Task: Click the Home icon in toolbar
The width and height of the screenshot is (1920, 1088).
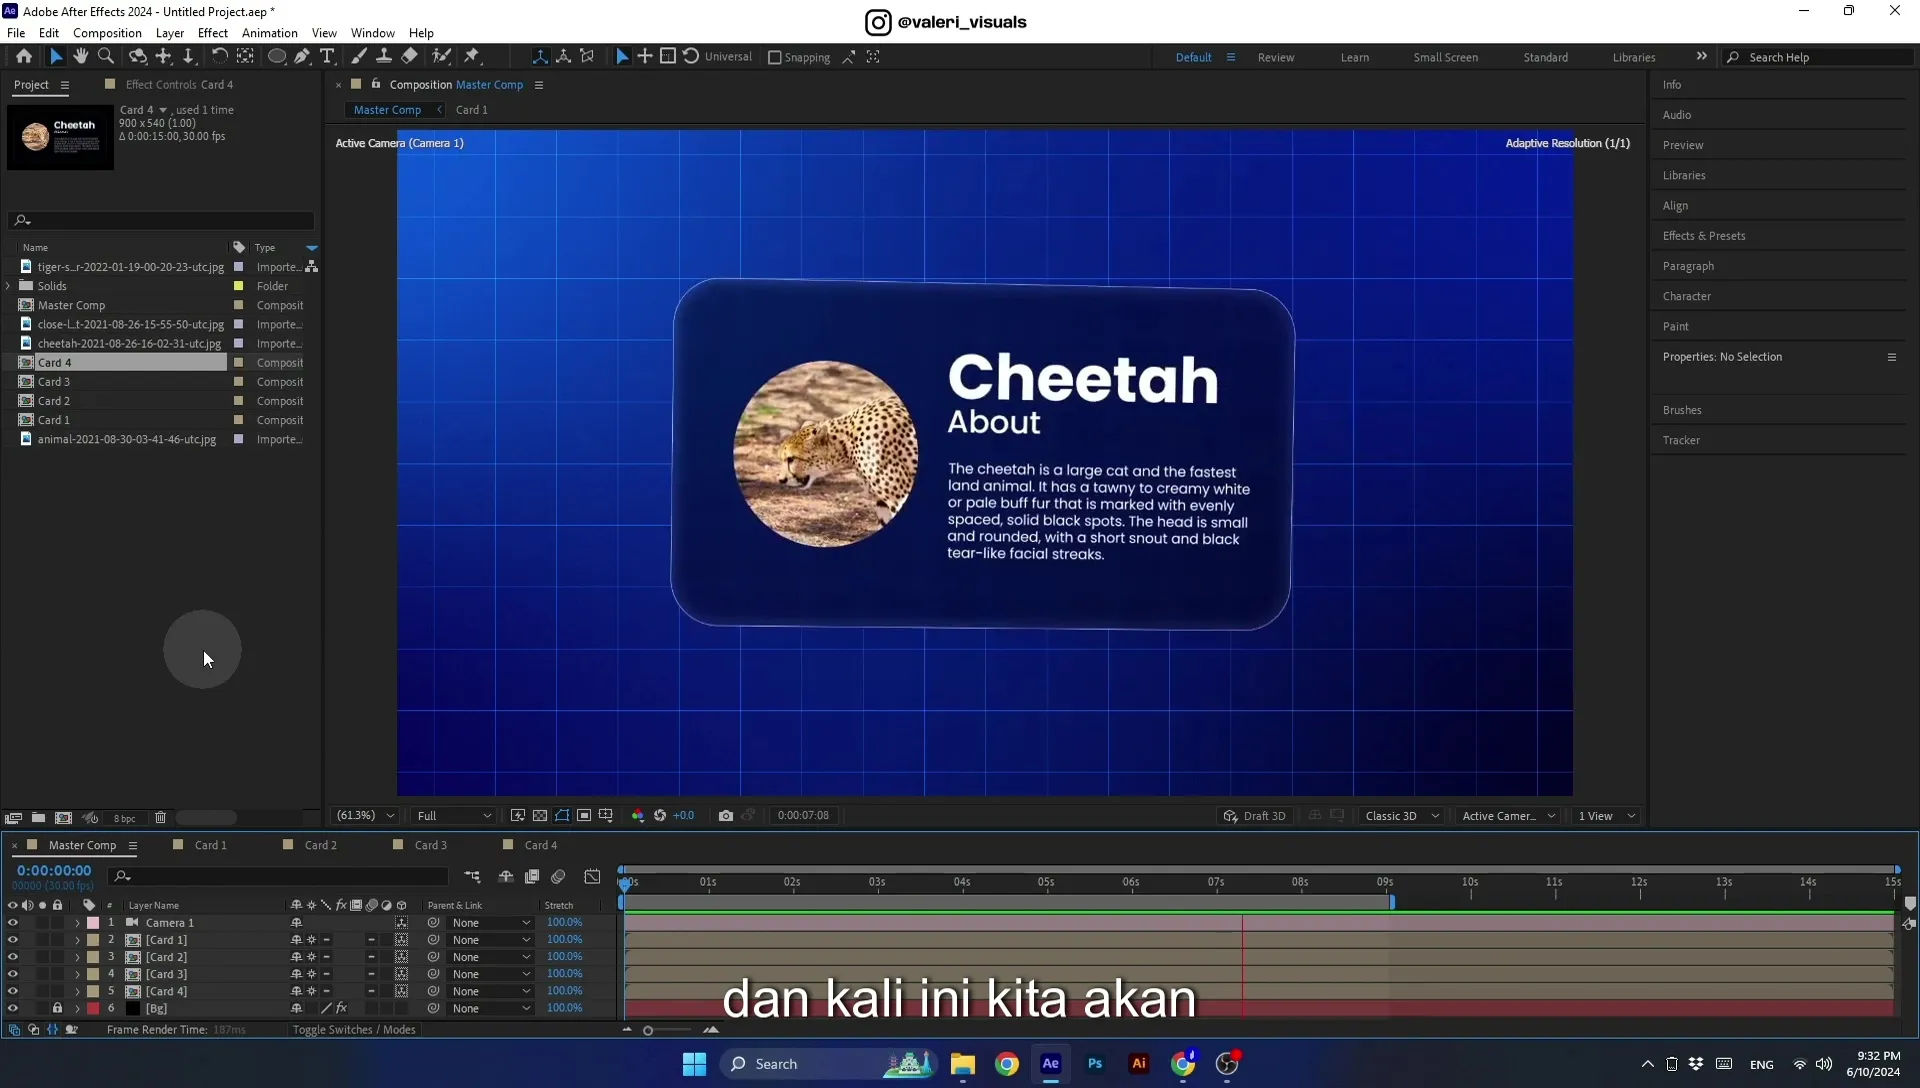Action: (24, 57)
